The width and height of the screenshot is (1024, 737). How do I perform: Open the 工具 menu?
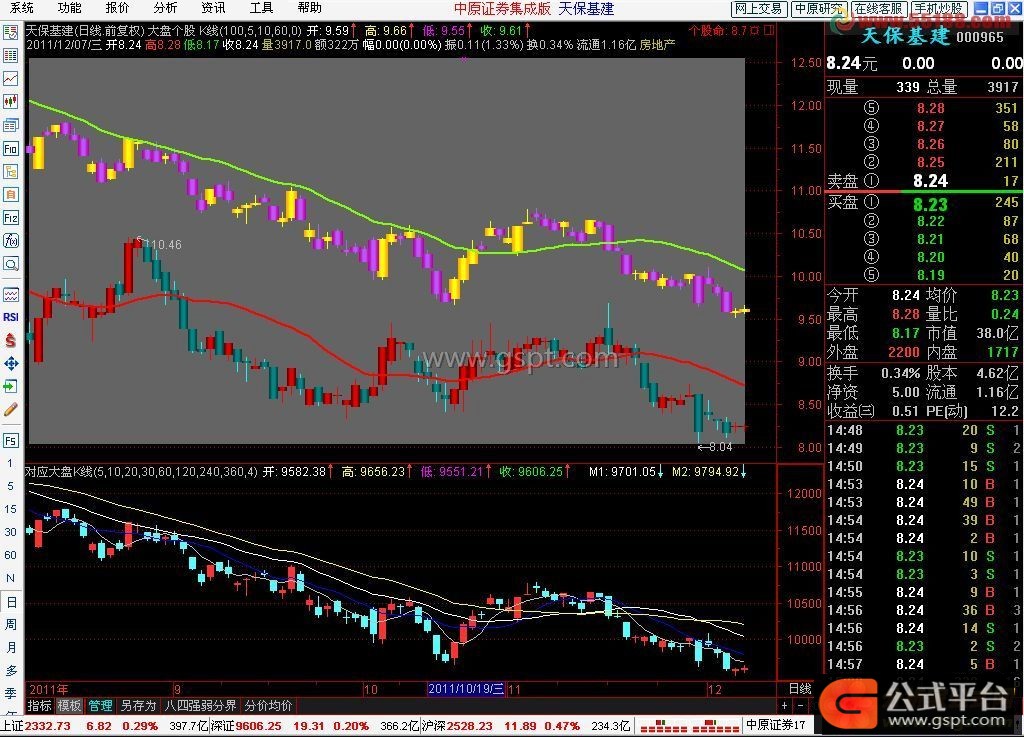coord(261,8)
